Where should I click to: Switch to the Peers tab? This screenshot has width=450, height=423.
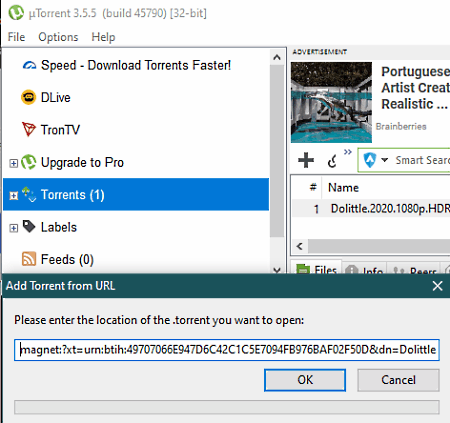click(414, 269)
